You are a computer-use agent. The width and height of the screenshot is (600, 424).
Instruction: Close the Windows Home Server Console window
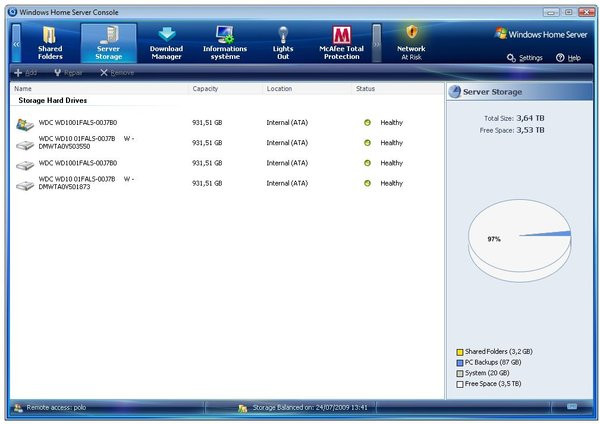pos(586,12)
